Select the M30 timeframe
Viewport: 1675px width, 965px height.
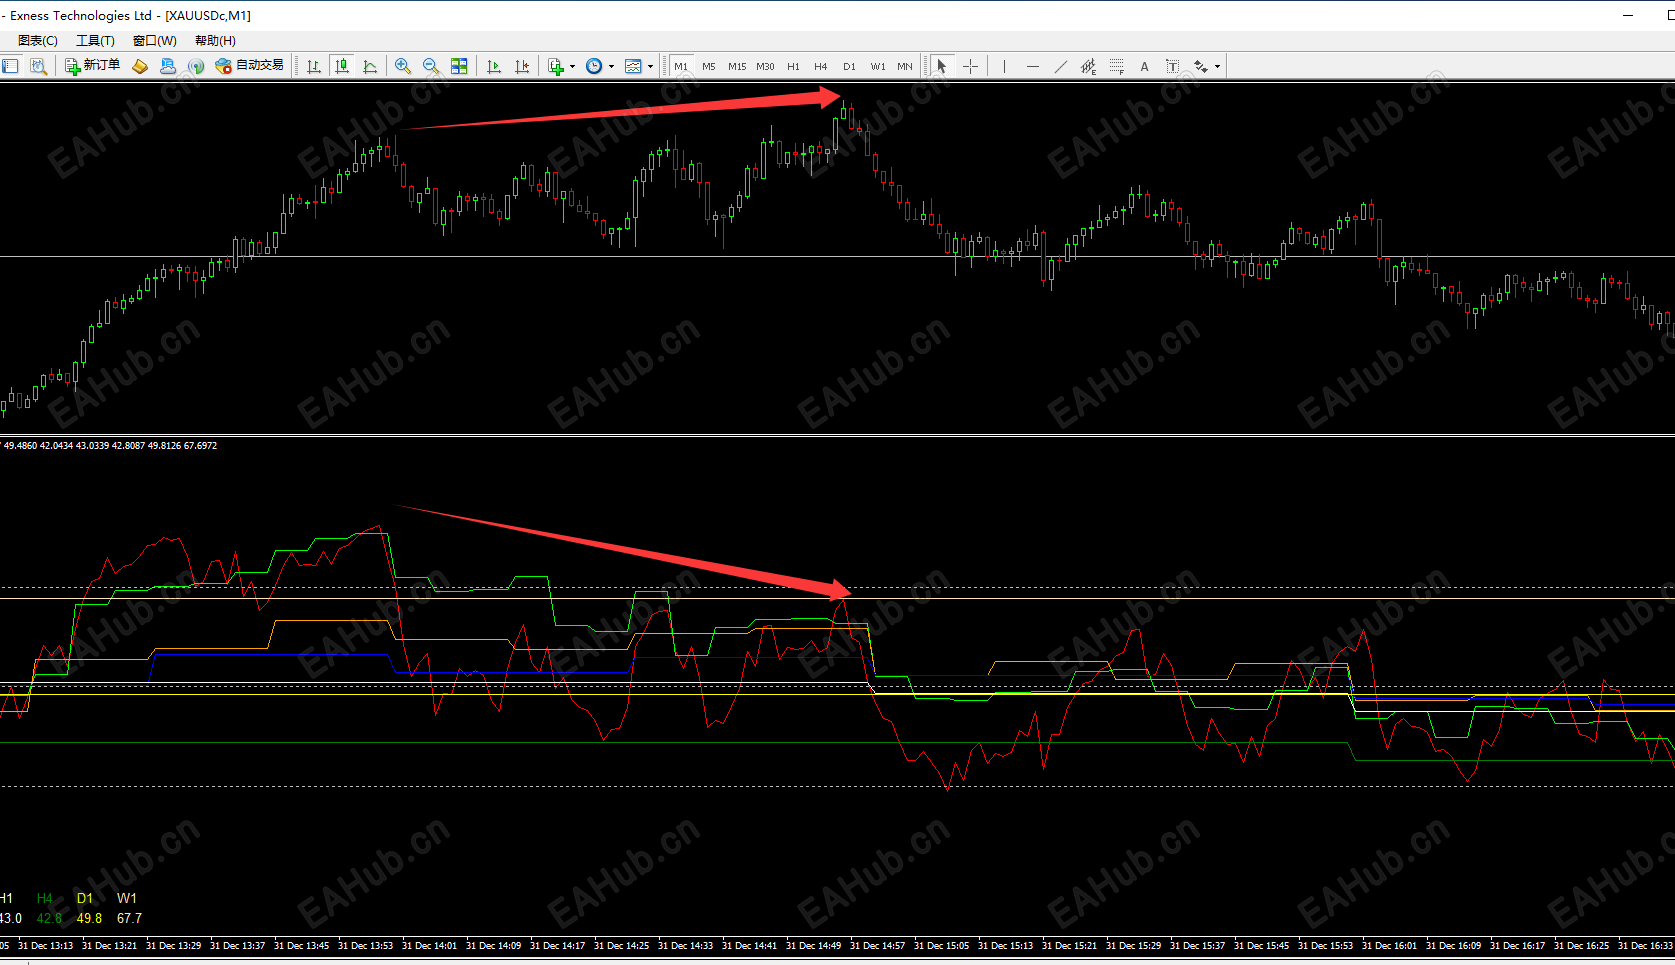coord(765,66)
